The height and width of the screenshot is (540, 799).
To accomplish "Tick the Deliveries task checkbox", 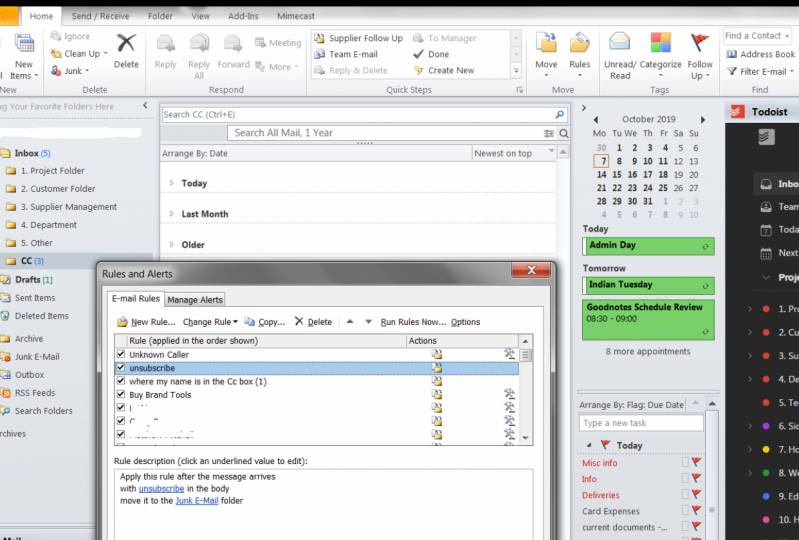I will (685, 494).
